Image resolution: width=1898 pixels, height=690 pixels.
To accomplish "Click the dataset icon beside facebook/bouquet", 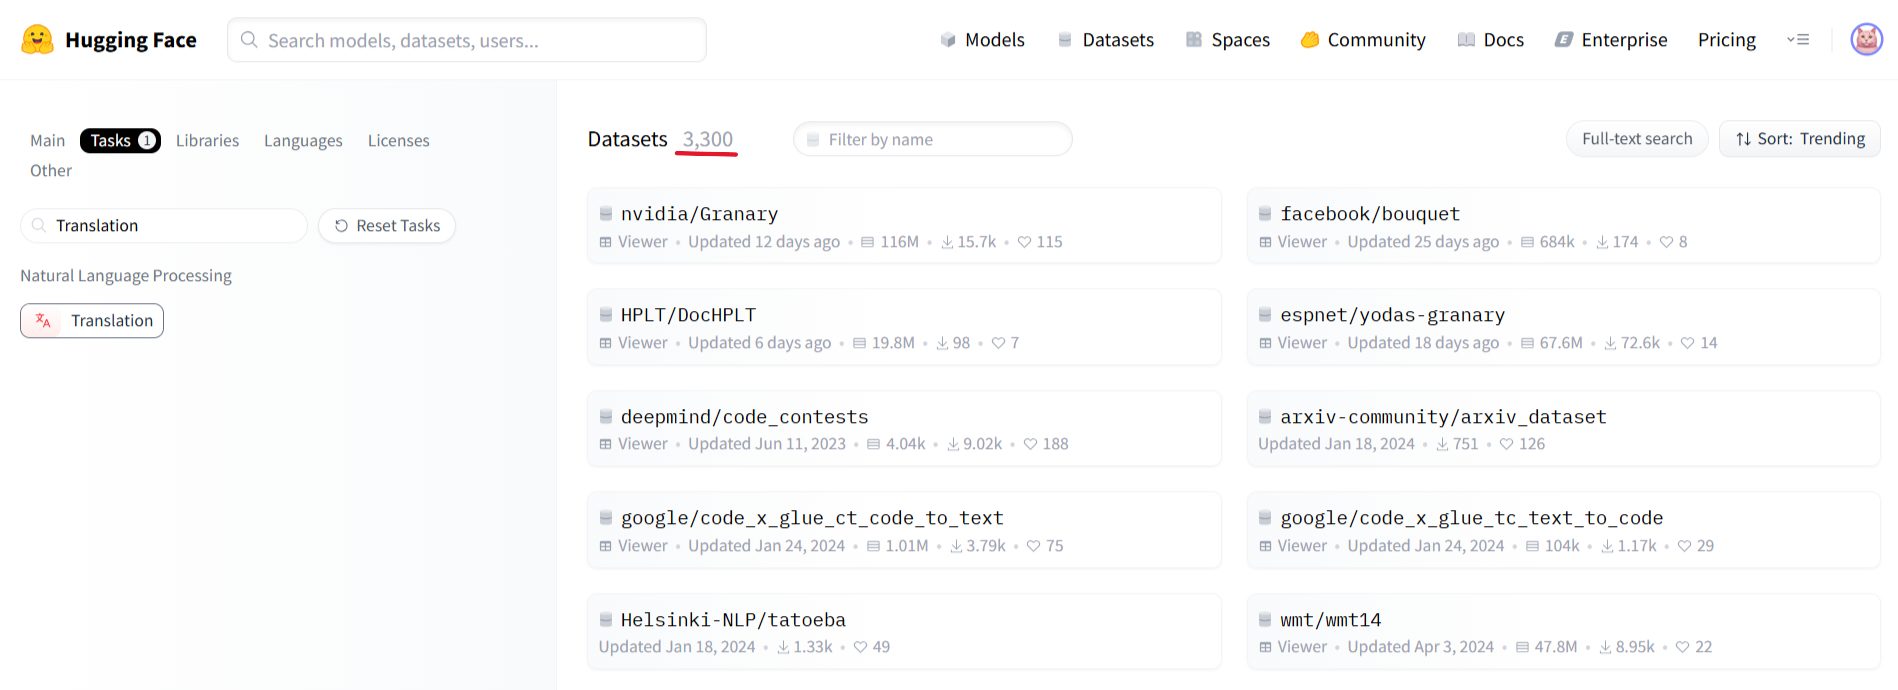I will 1265,214.
